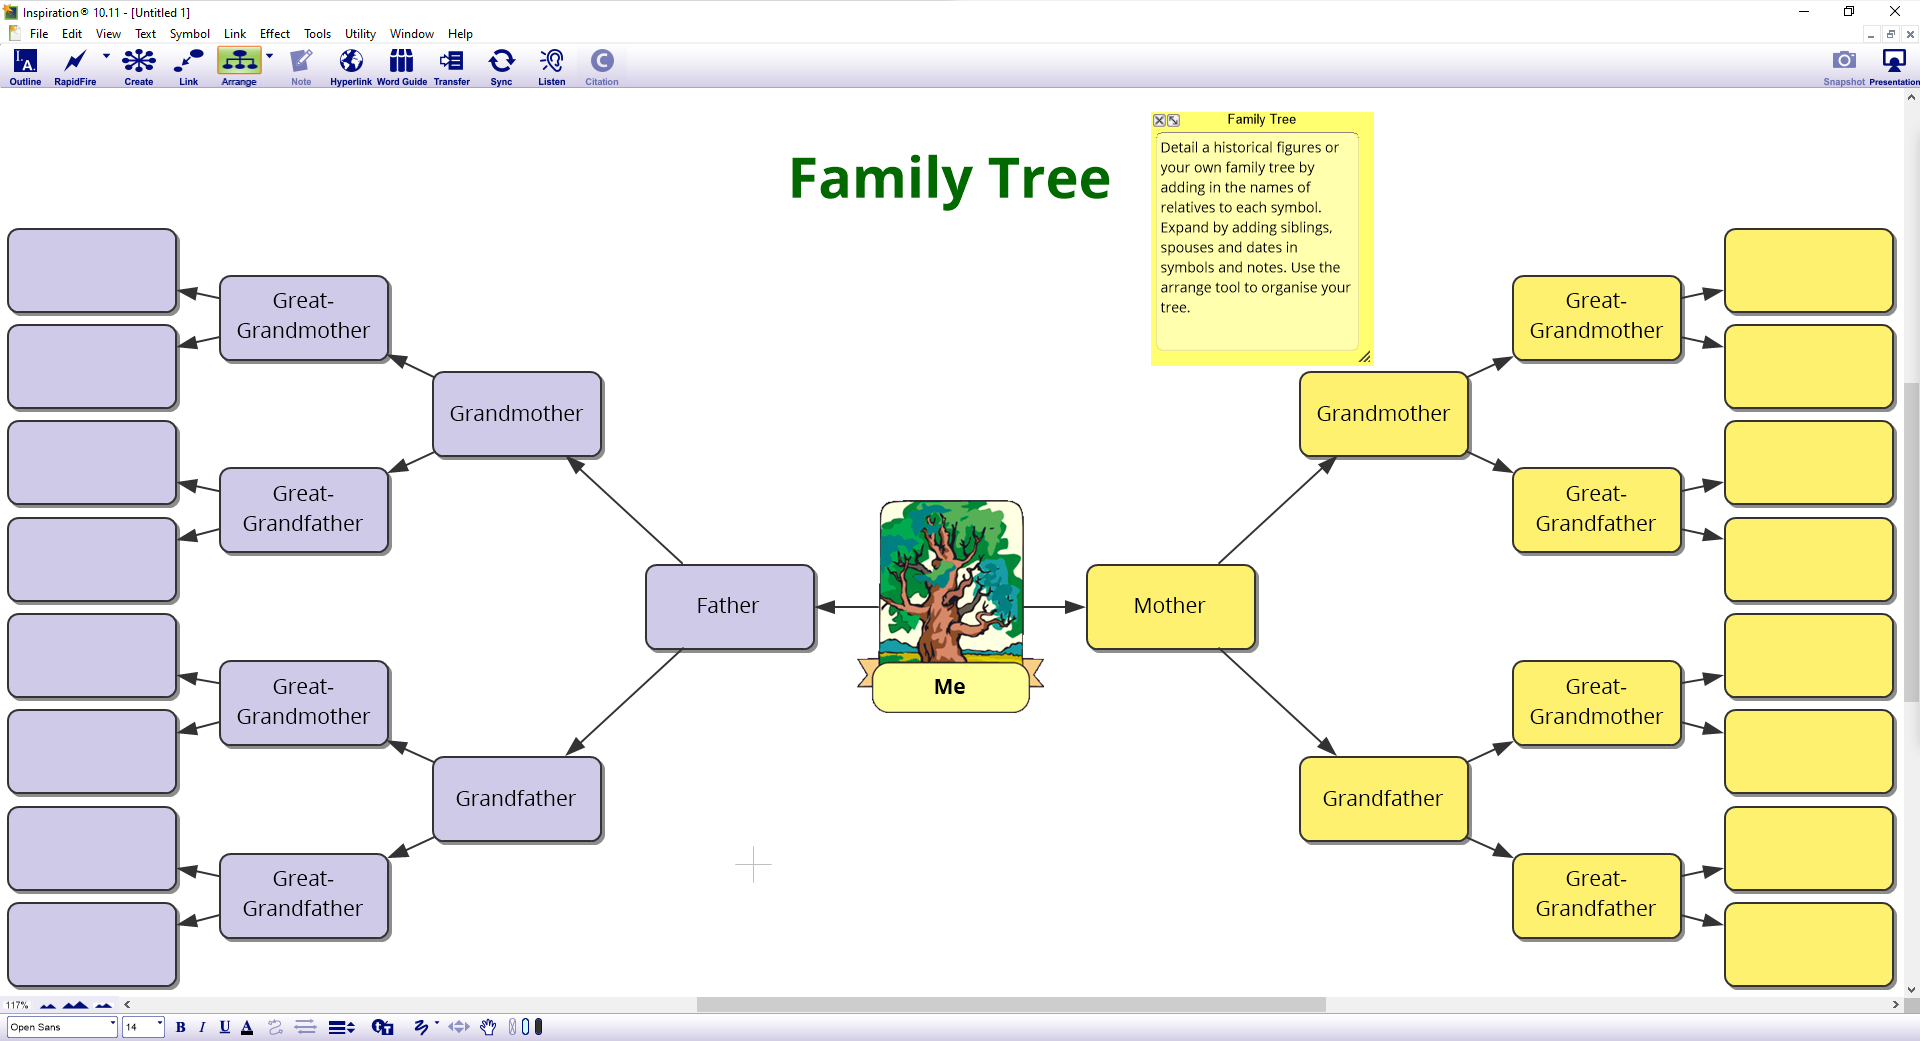The image size is (1920, 1041).
Task: Click the Create symbol tool
Action: click(x=139, y=67)
